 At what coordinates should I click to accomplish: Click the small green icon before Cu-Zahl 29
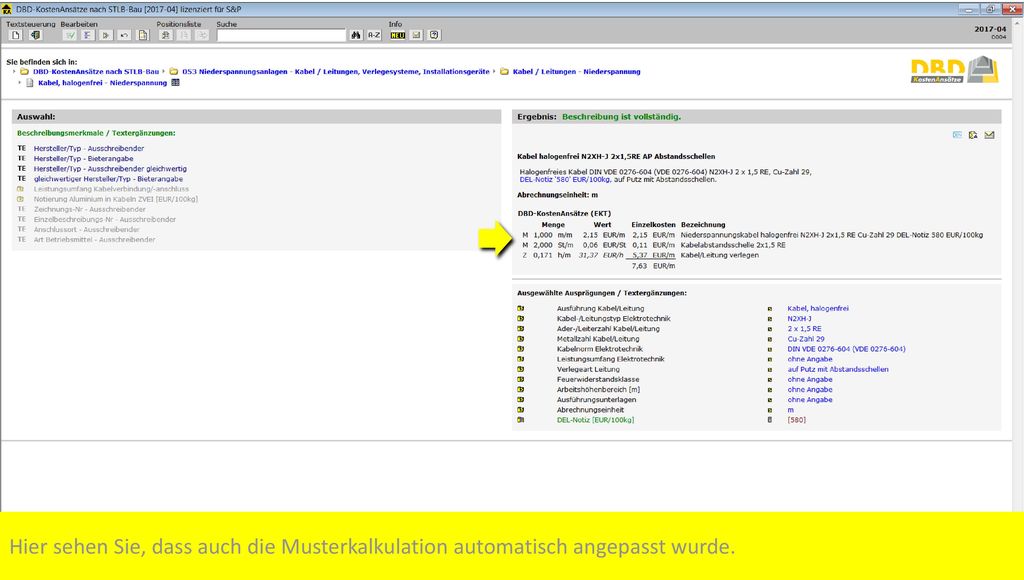coord(770,339)
